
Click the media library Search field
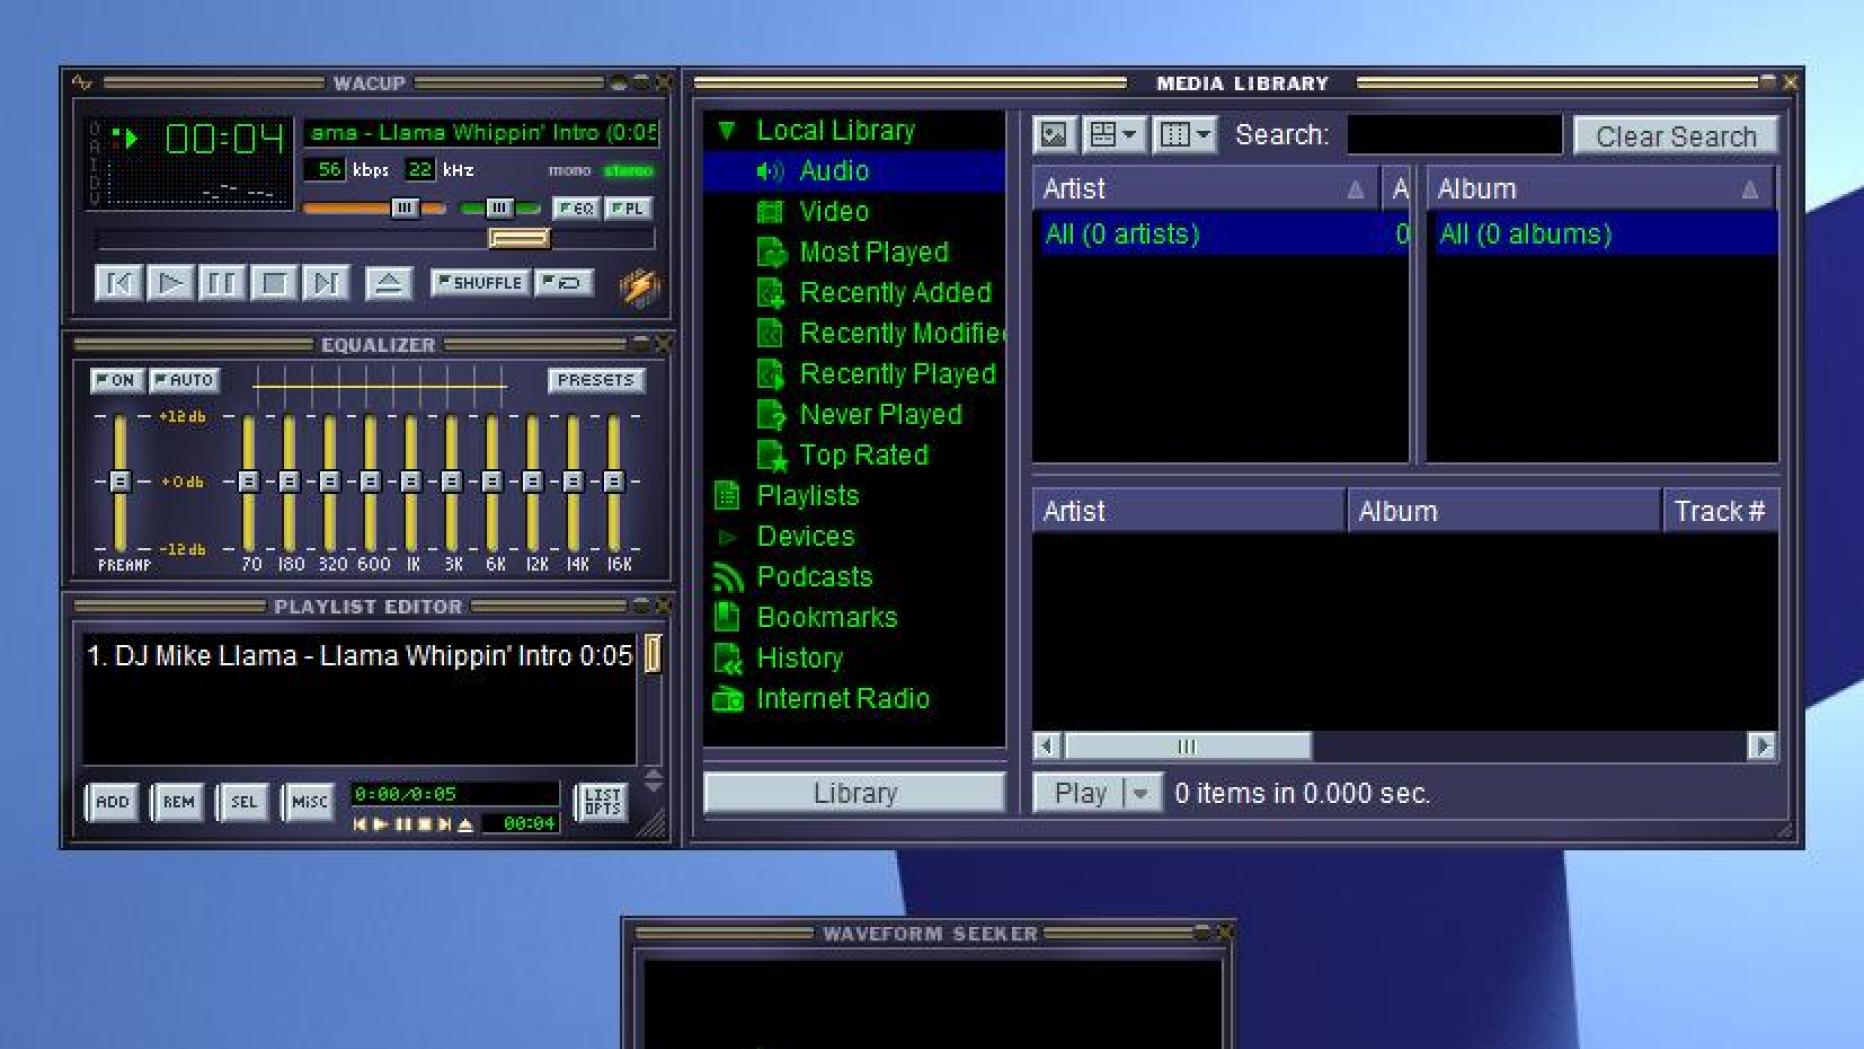1455,134
